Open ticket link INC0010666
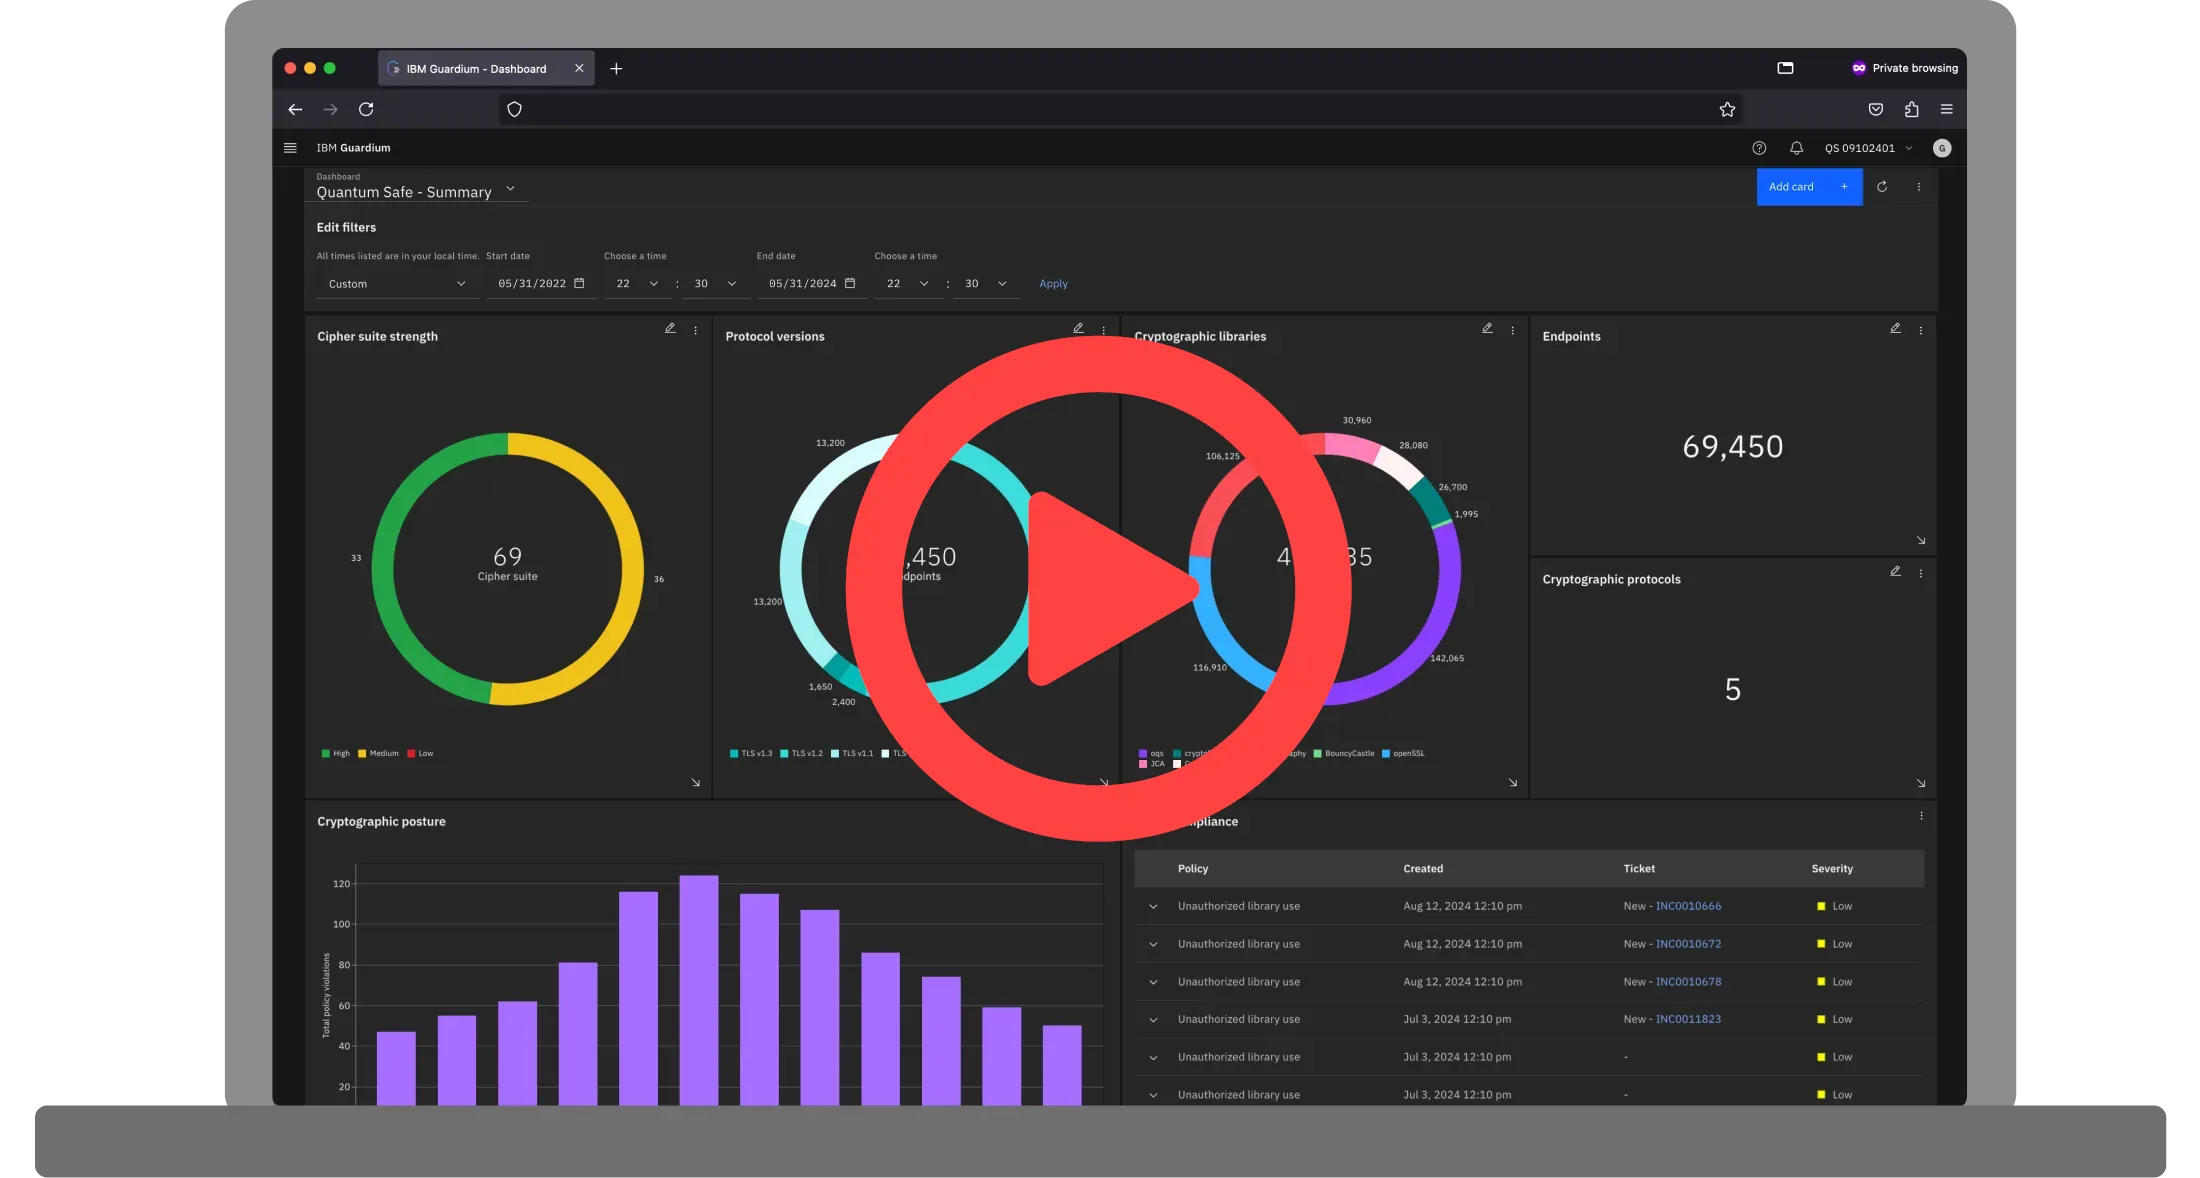 coord(1688,907)
